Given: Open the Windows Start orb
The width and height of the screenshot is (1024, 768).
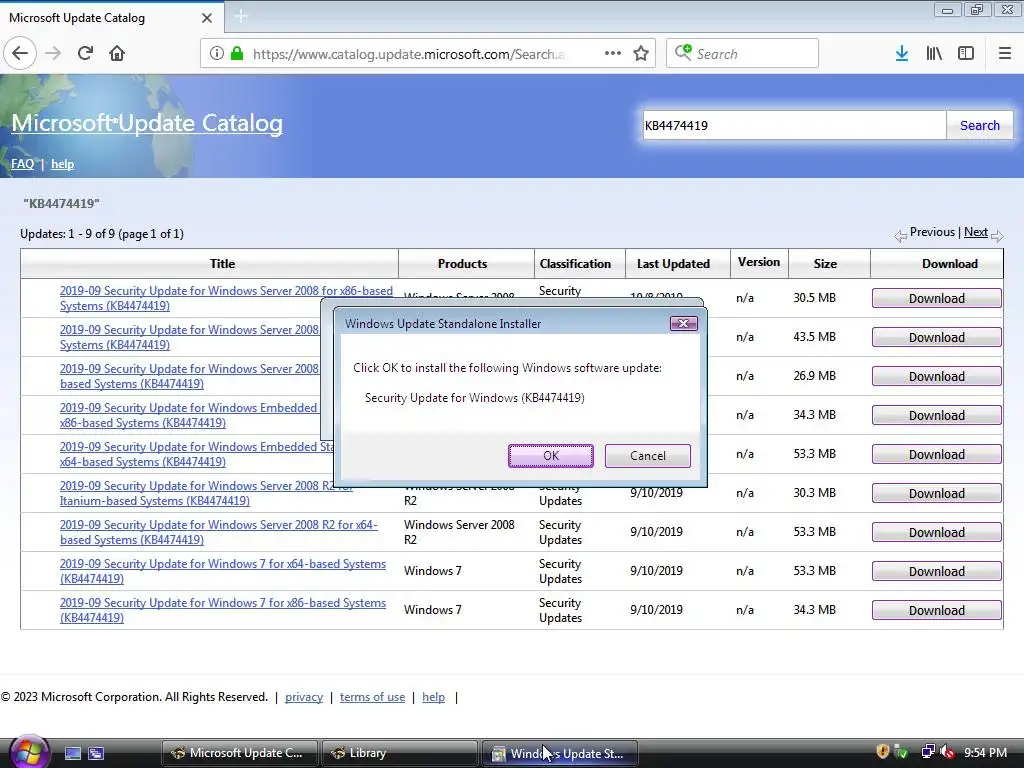Looking at the screenshot, I should pos(29,752).
